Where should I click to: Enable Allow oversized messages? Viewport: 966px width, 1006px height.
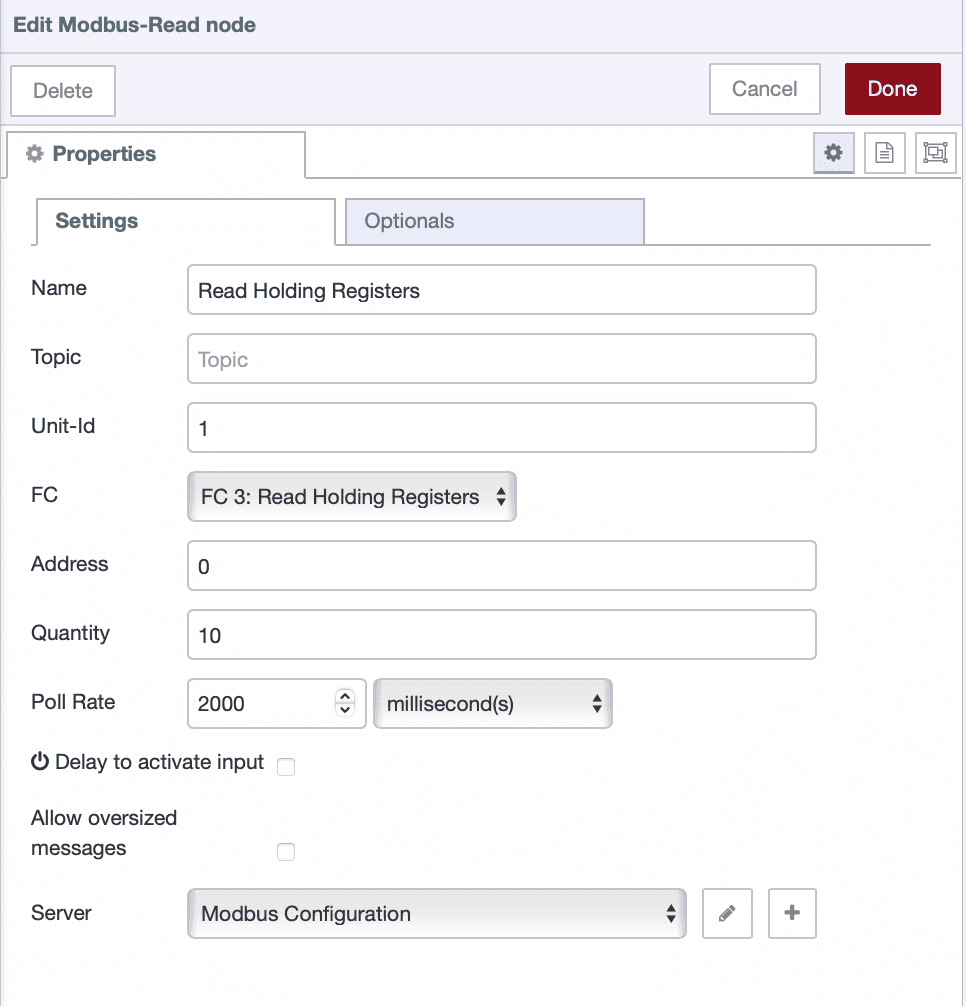click(x=286, y=851)
